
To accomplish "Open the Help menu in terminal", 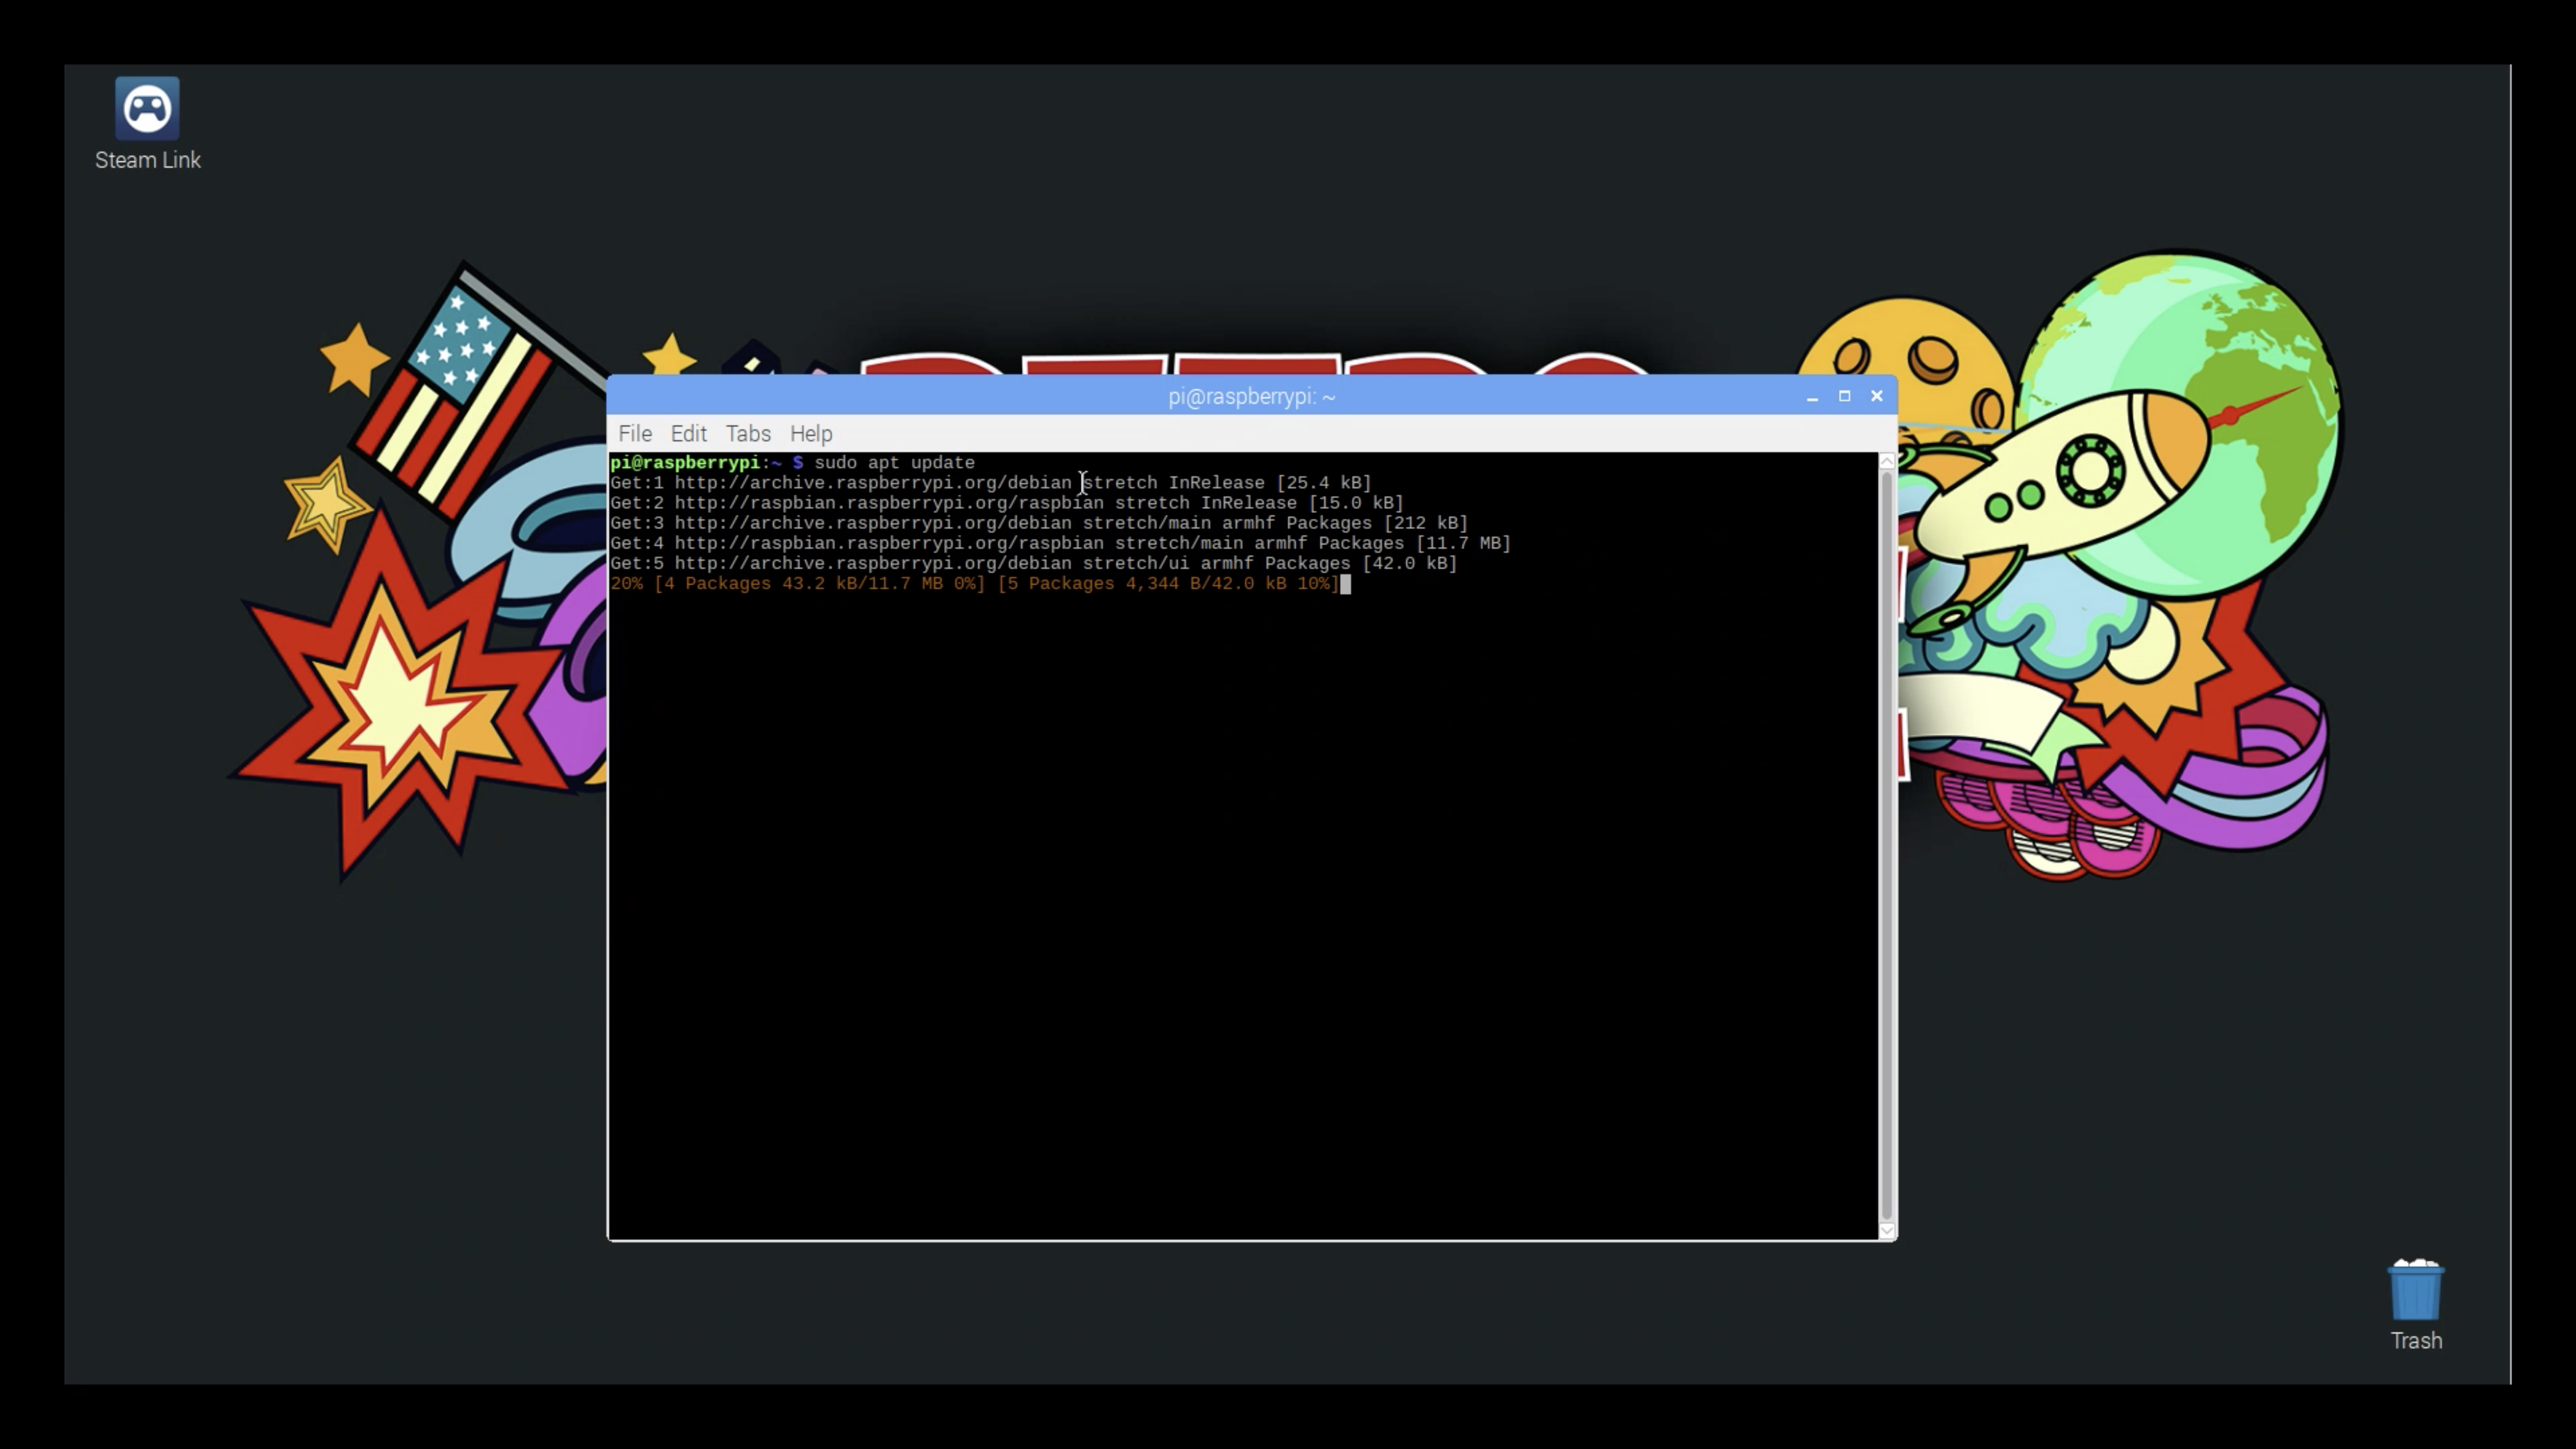I will (x=811, y=434).
